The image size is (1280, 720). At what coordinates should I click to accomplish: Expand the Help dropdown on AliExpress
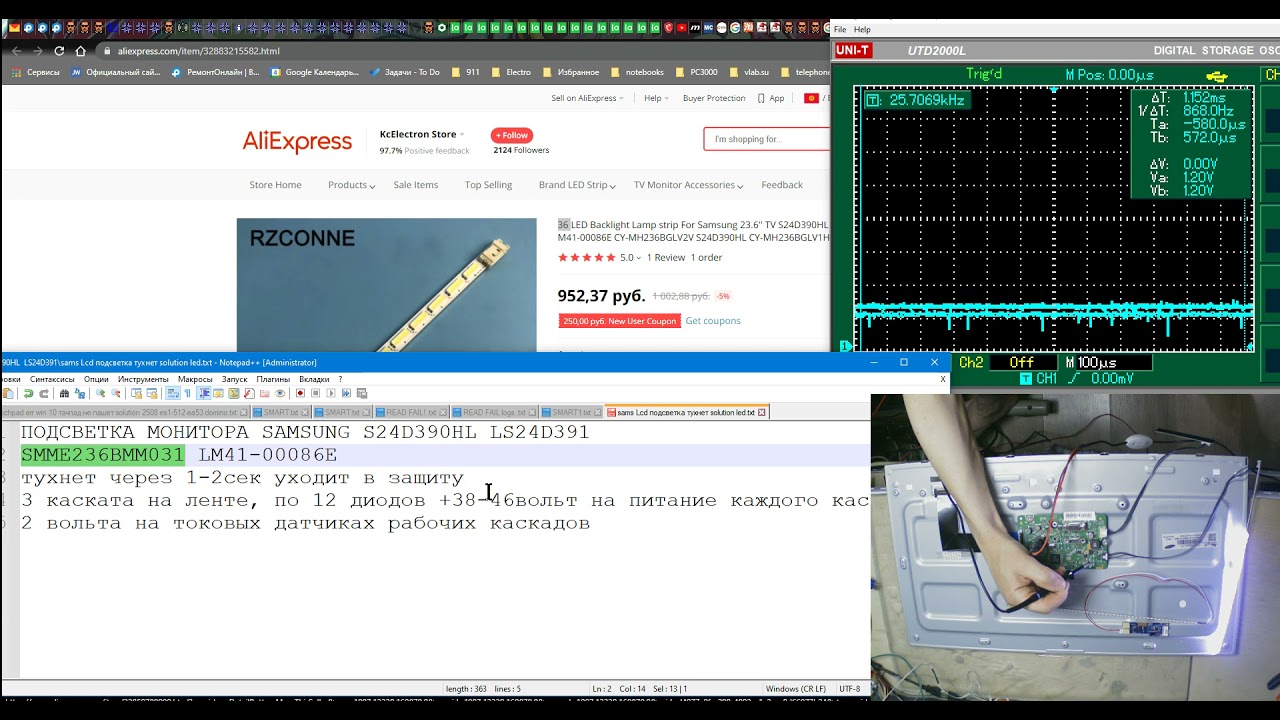point(655,98)
